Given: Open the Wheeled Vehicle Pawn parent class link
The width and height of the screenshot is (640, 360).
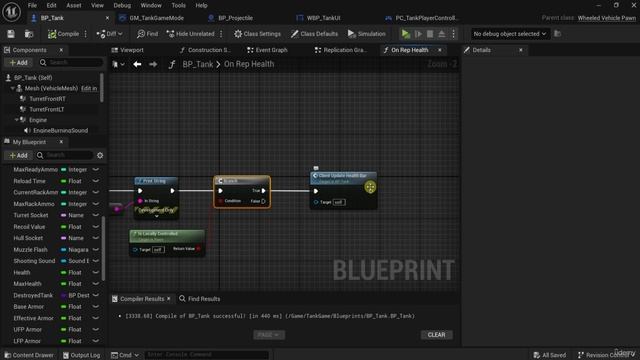Looking at the screenshot, I should pyautogui.click(x=607, y=18).
